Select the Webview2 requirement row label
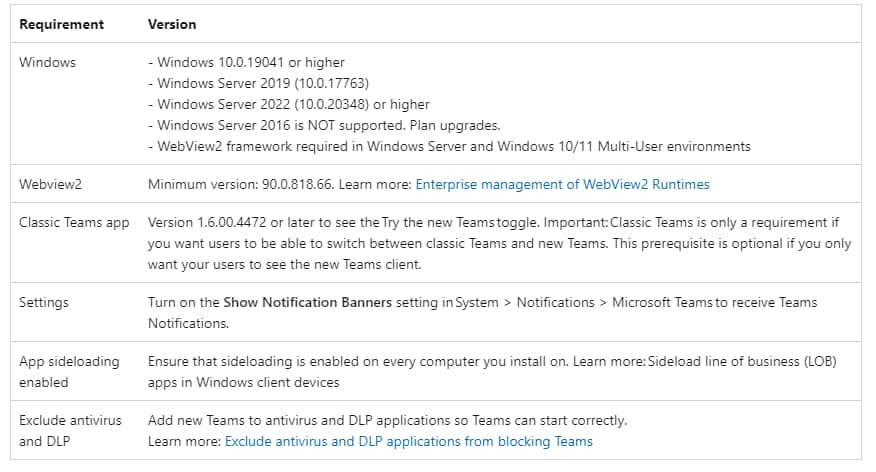876x472 pixels. pyautogui.click(x=52, y=184)
